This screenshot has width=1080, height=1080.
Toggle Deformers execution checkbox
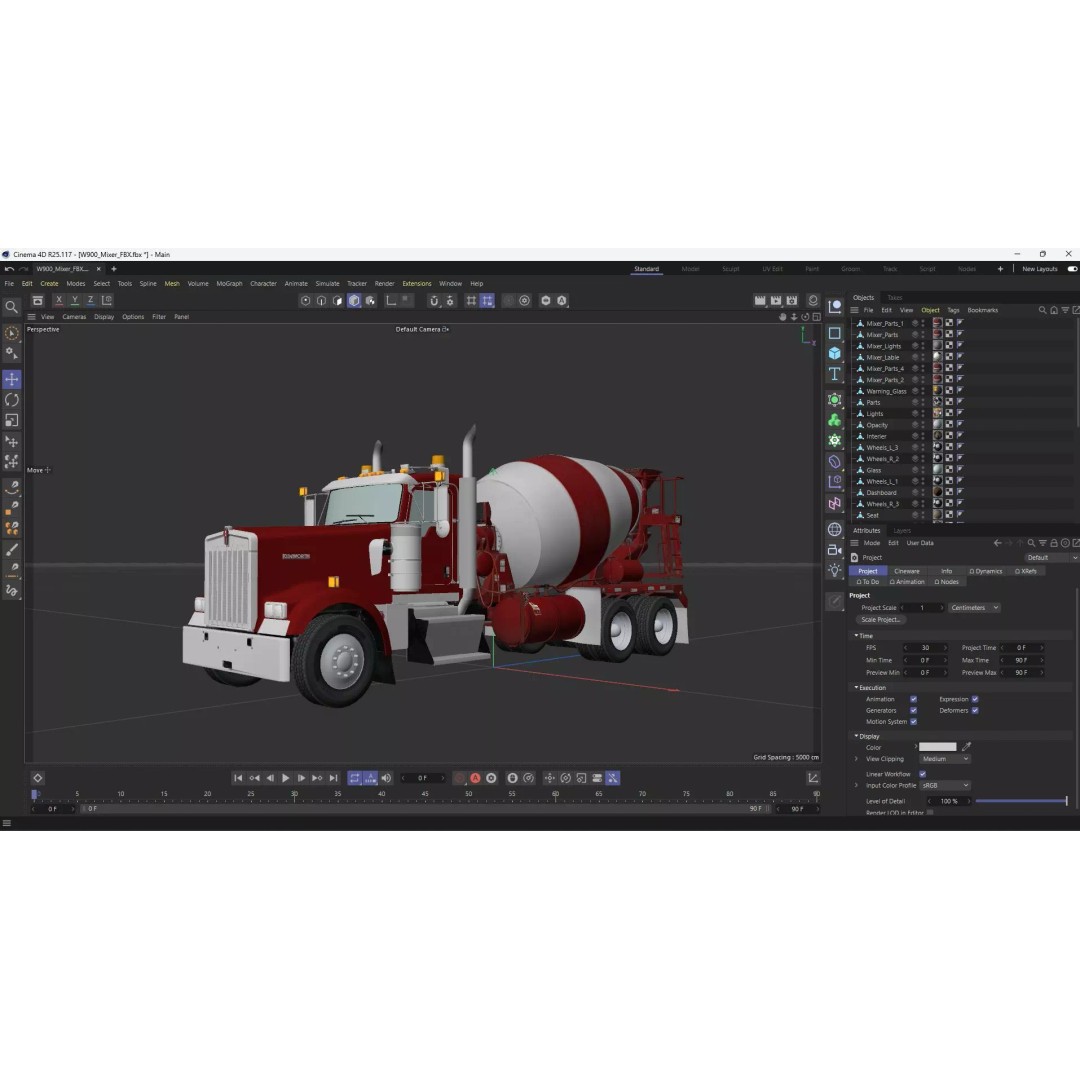975,710
